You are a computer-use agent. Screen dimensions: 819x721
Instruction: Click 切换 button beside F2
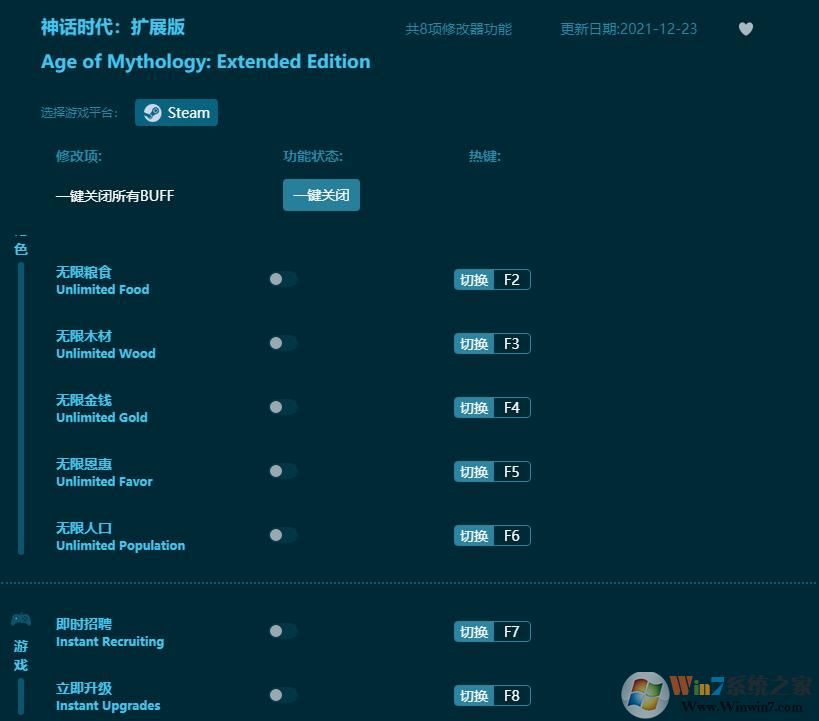tap(474, 280)
